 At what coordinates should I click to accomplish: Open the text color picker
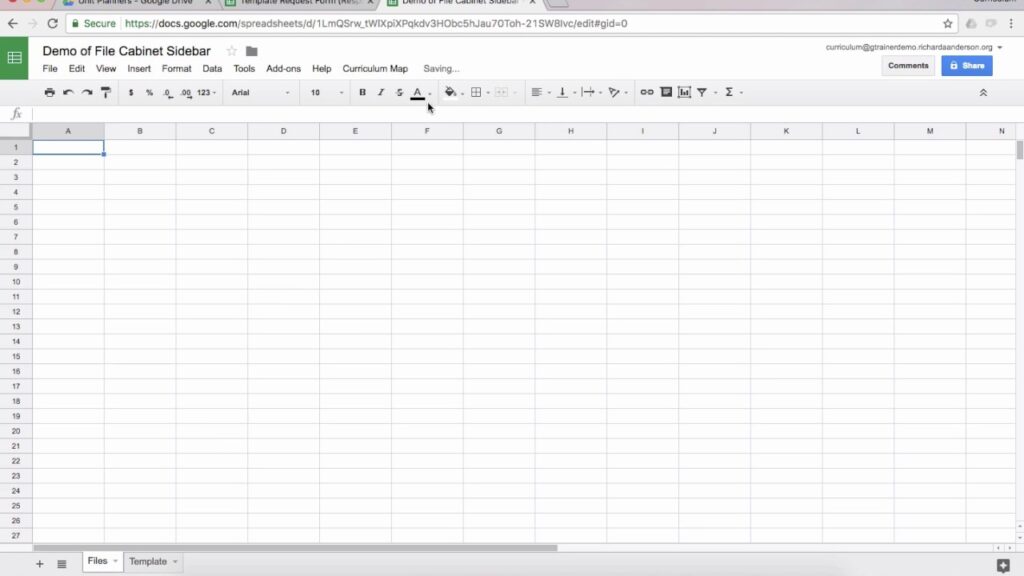pos(417,92)
